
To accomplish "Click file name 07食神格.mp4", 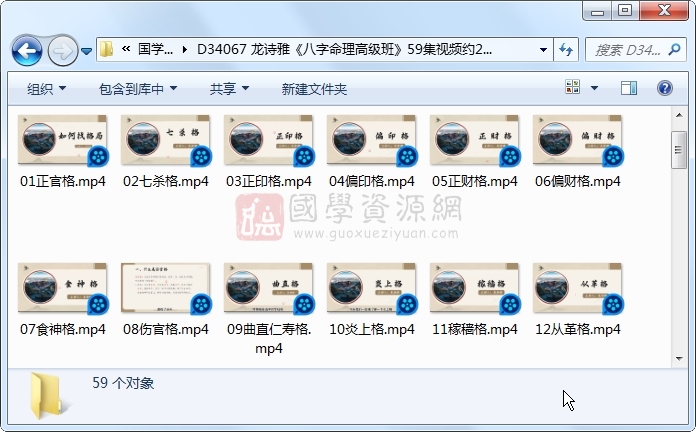I will [63, 329].
